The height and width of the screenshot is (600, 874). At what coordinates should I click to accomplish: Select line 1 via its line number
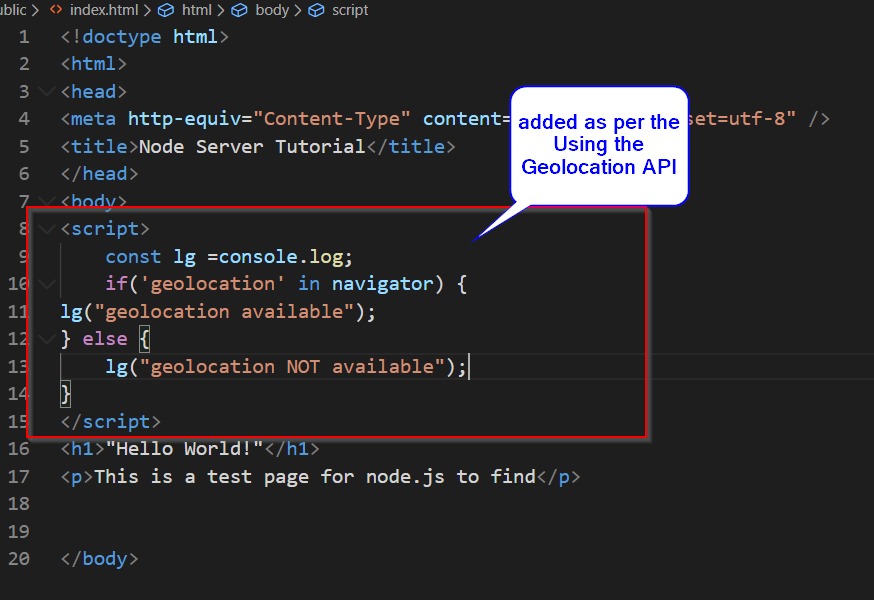pyautogui.click(x=24, y=37)
